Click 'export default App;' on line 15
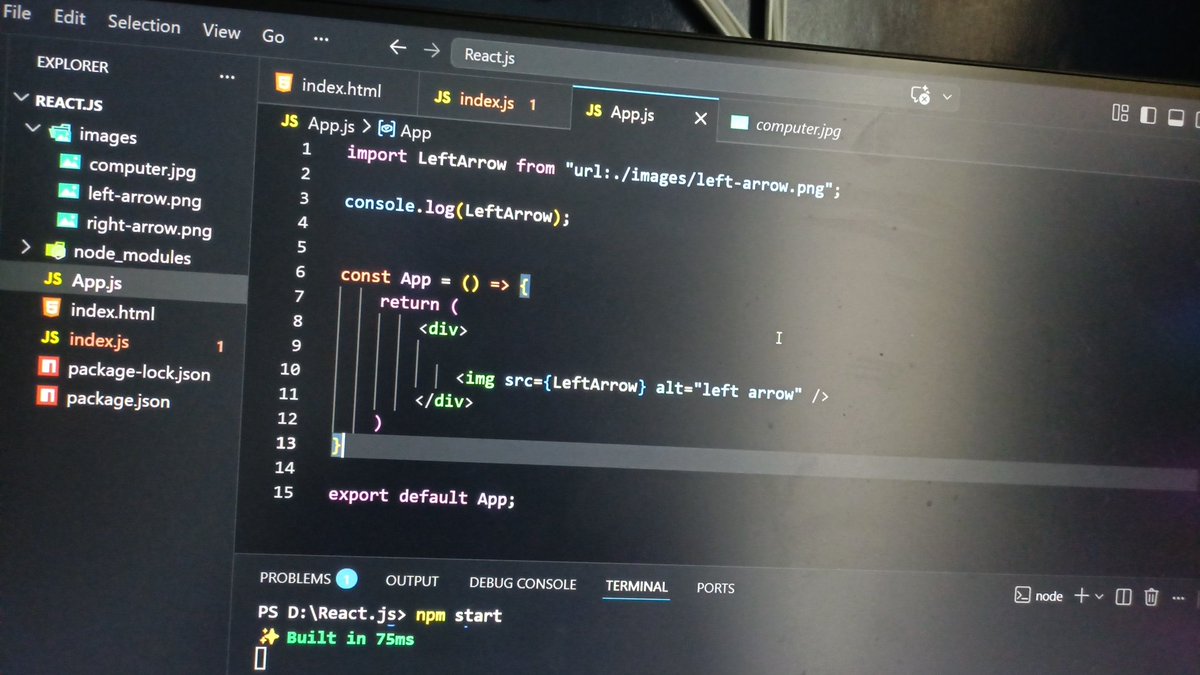This screenshot has height=675, width=1200. tap(421, 497)
